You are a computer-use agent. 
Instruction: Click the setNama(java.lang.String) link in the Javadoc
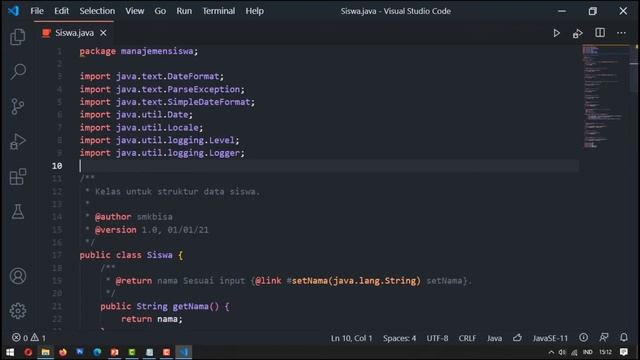coord(356,280)
